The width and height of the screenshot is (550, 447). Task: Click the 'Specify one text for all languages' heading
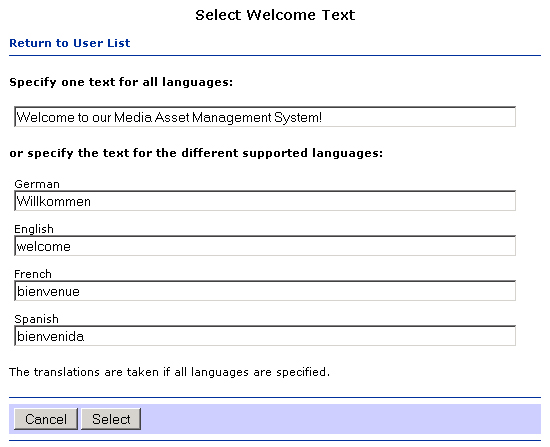[x=121, y=82]
